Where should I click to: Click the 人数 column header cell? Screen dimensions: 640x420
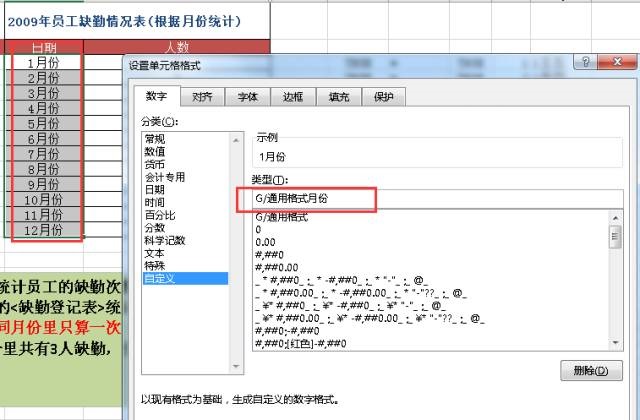coord(177,47)
